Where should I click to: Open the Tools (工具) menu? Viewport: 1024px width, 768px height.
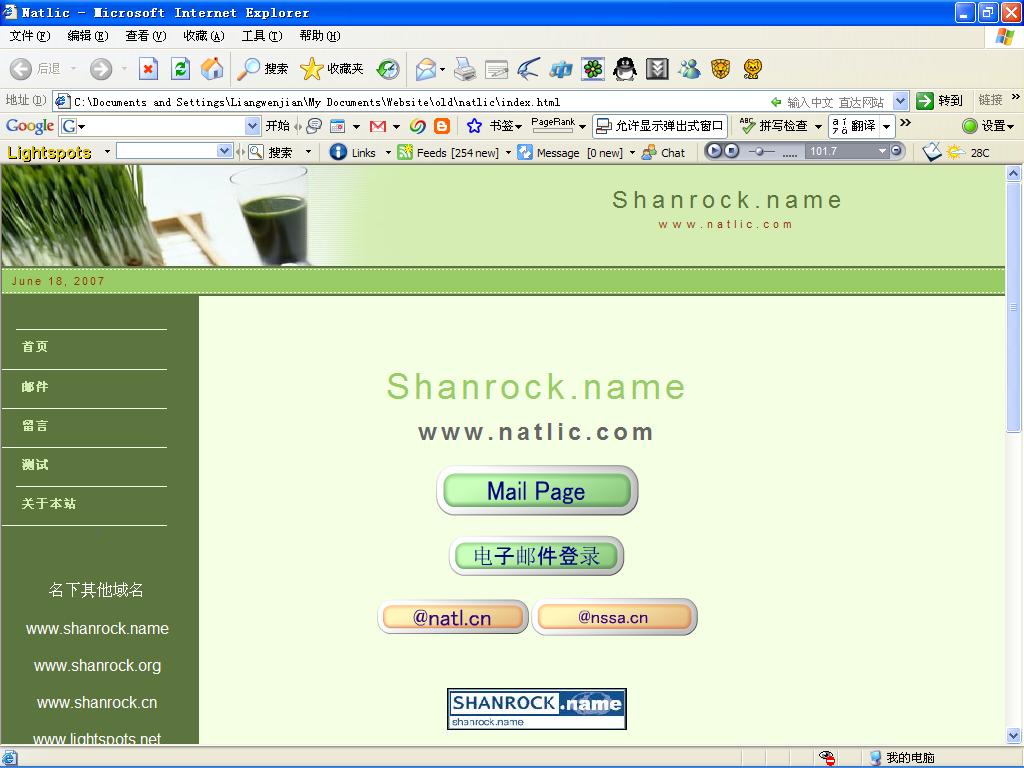point(262,36)
